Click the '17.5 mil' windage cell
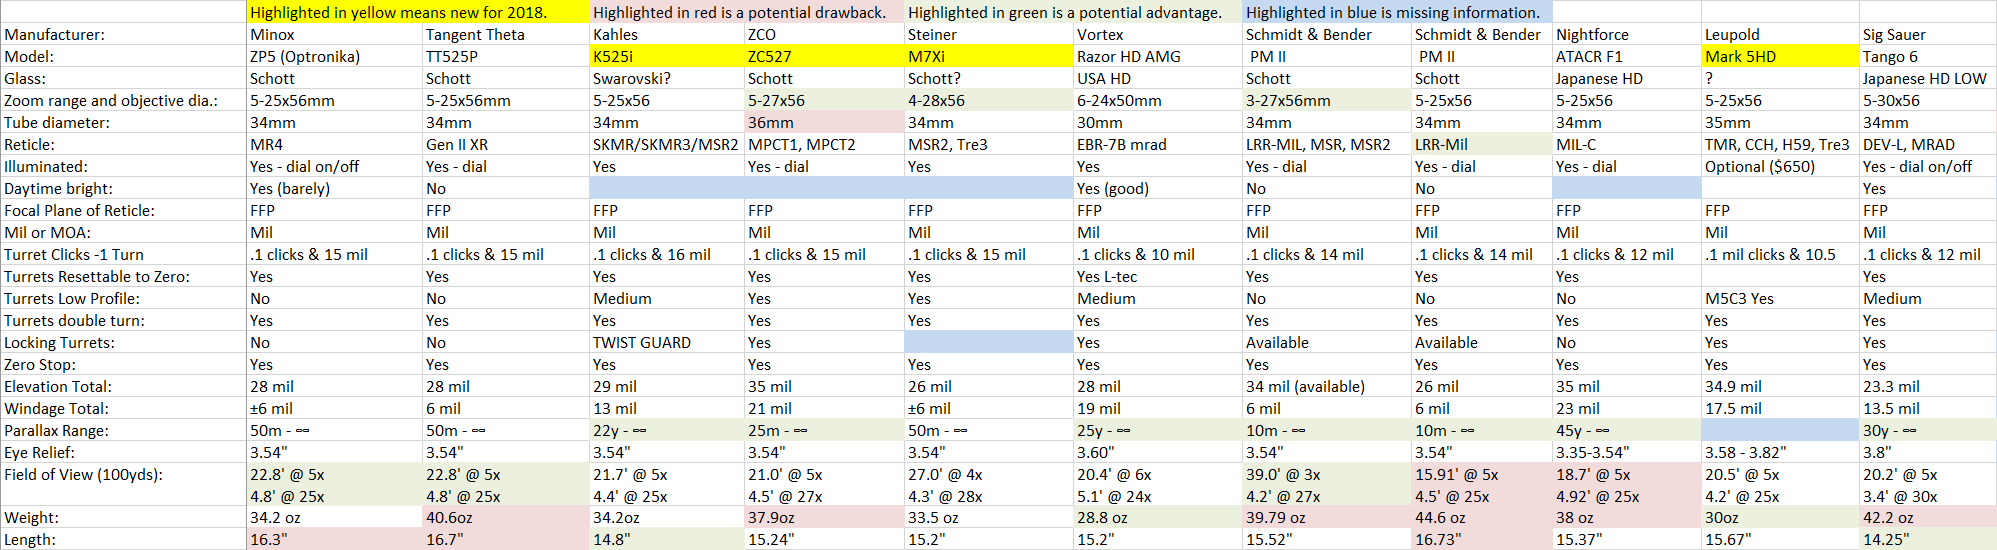Image resolution: width=1997 pixels, height=550 pixels. click(x=1780, y=408)
